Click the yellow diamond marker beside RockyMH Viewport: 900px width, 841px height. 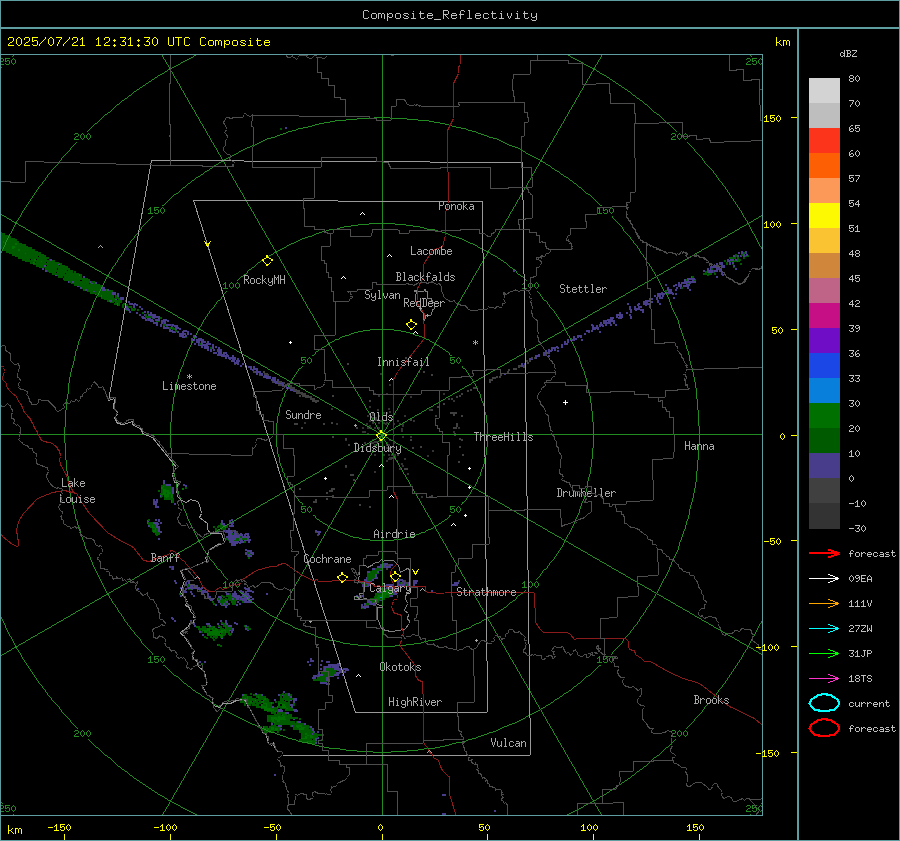(x=267, y=261)
